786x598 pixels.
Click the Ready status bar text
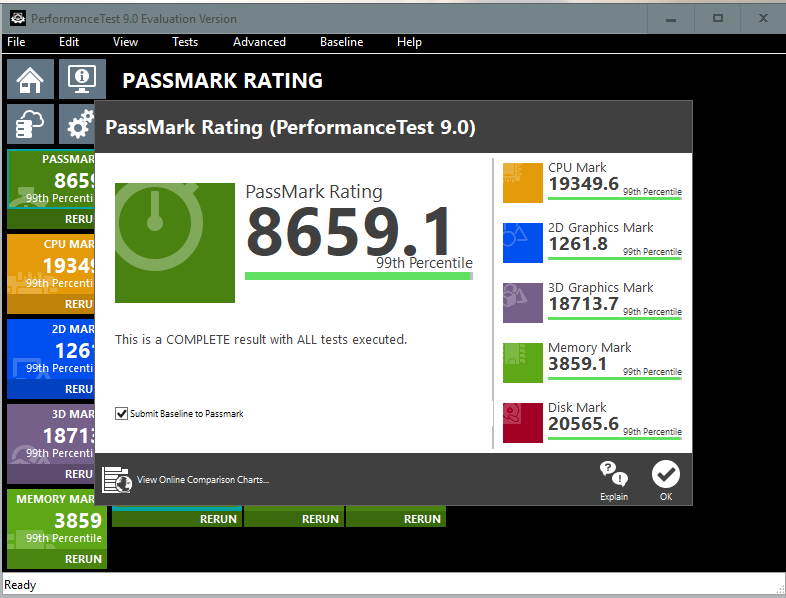click(x=20, y=585)
